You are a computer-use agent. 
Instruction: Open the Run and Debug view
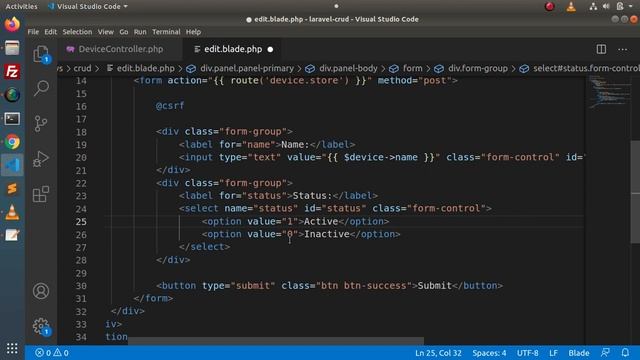click(x=41, y=159)
